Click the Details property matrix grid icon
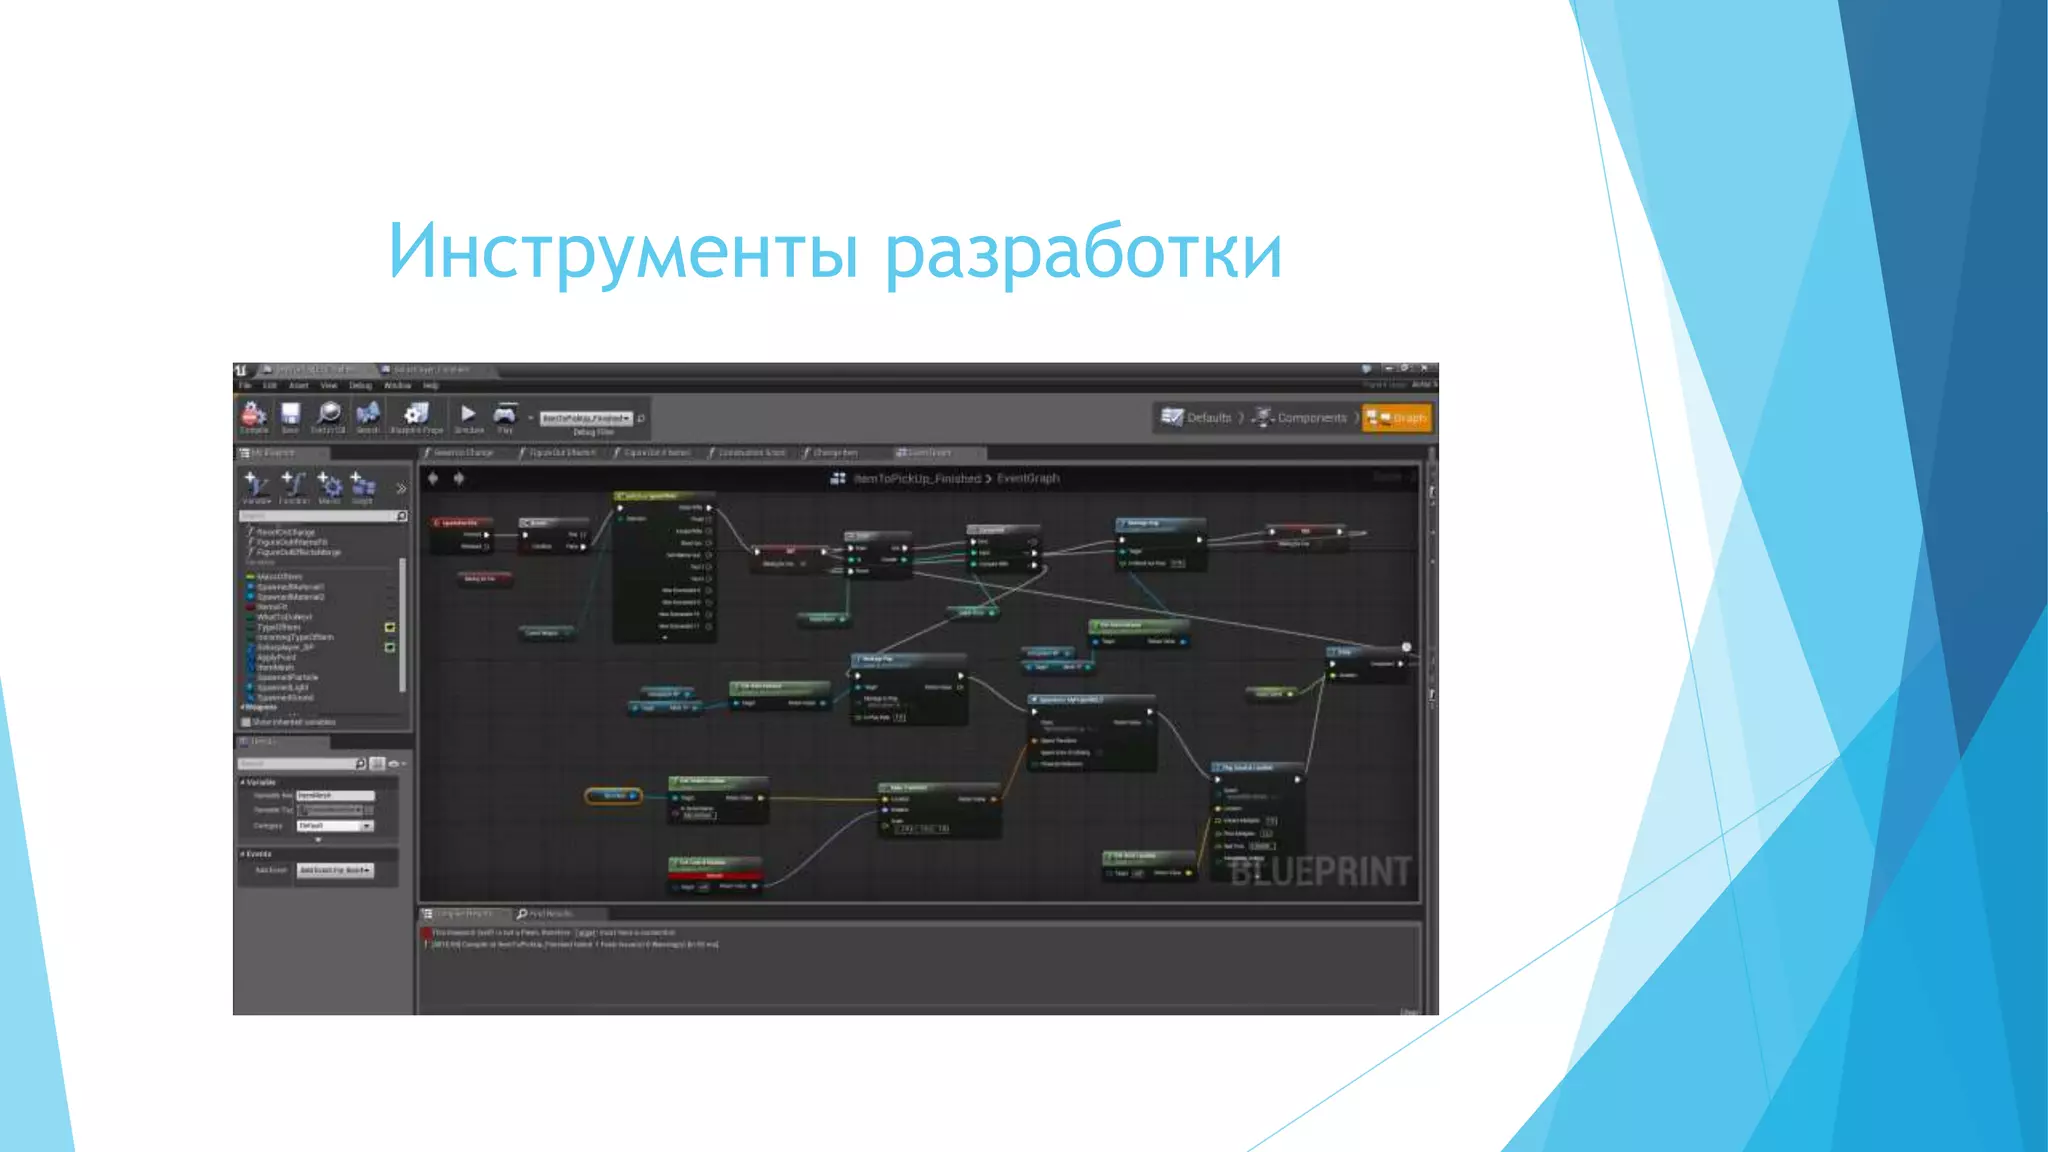This screenshot has height=1152, width=2048. 377,763
